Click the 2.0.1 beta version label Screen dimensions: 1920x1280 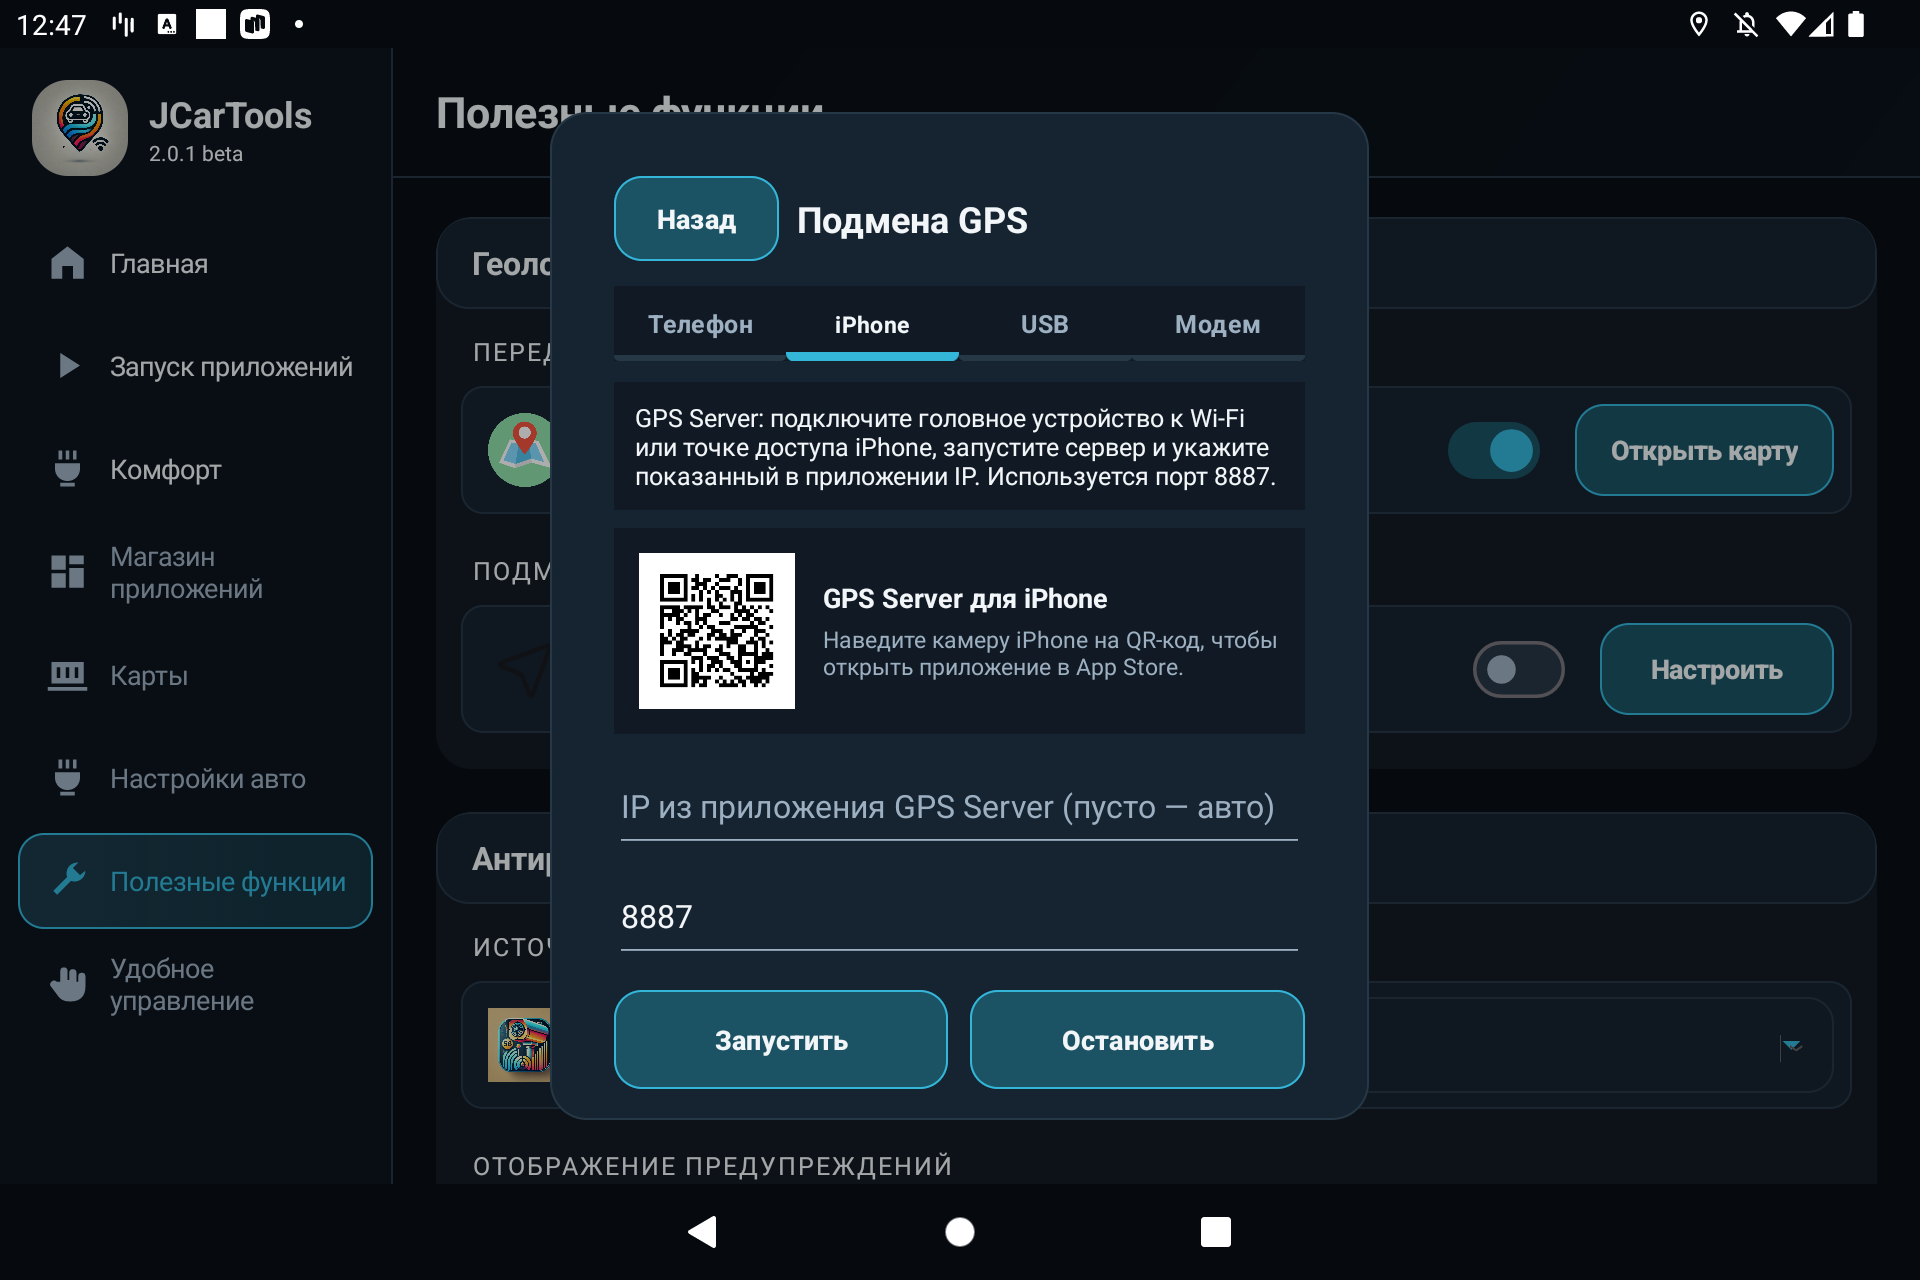(196, 154)
